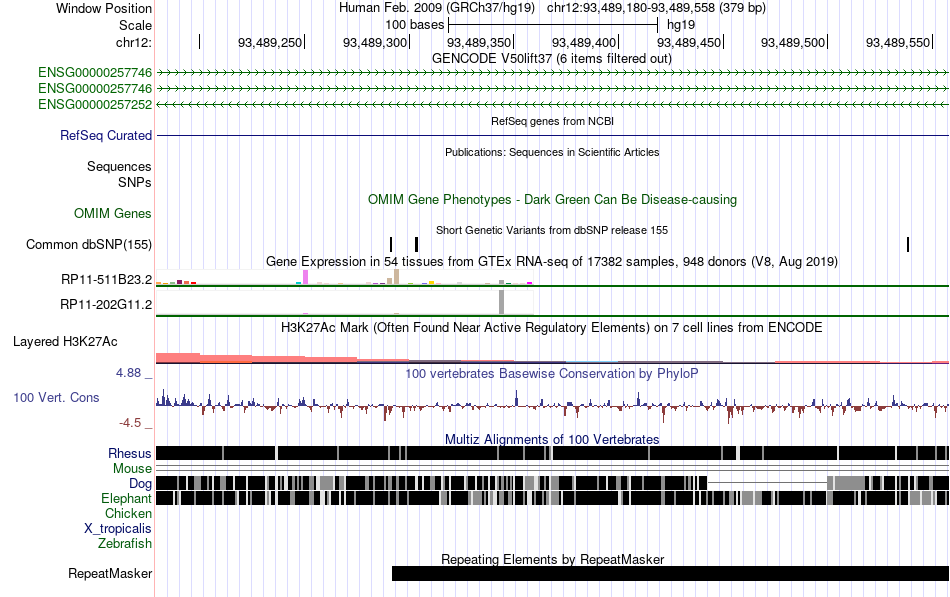Click the RepeatMasker track label

[x=110, y=573]
